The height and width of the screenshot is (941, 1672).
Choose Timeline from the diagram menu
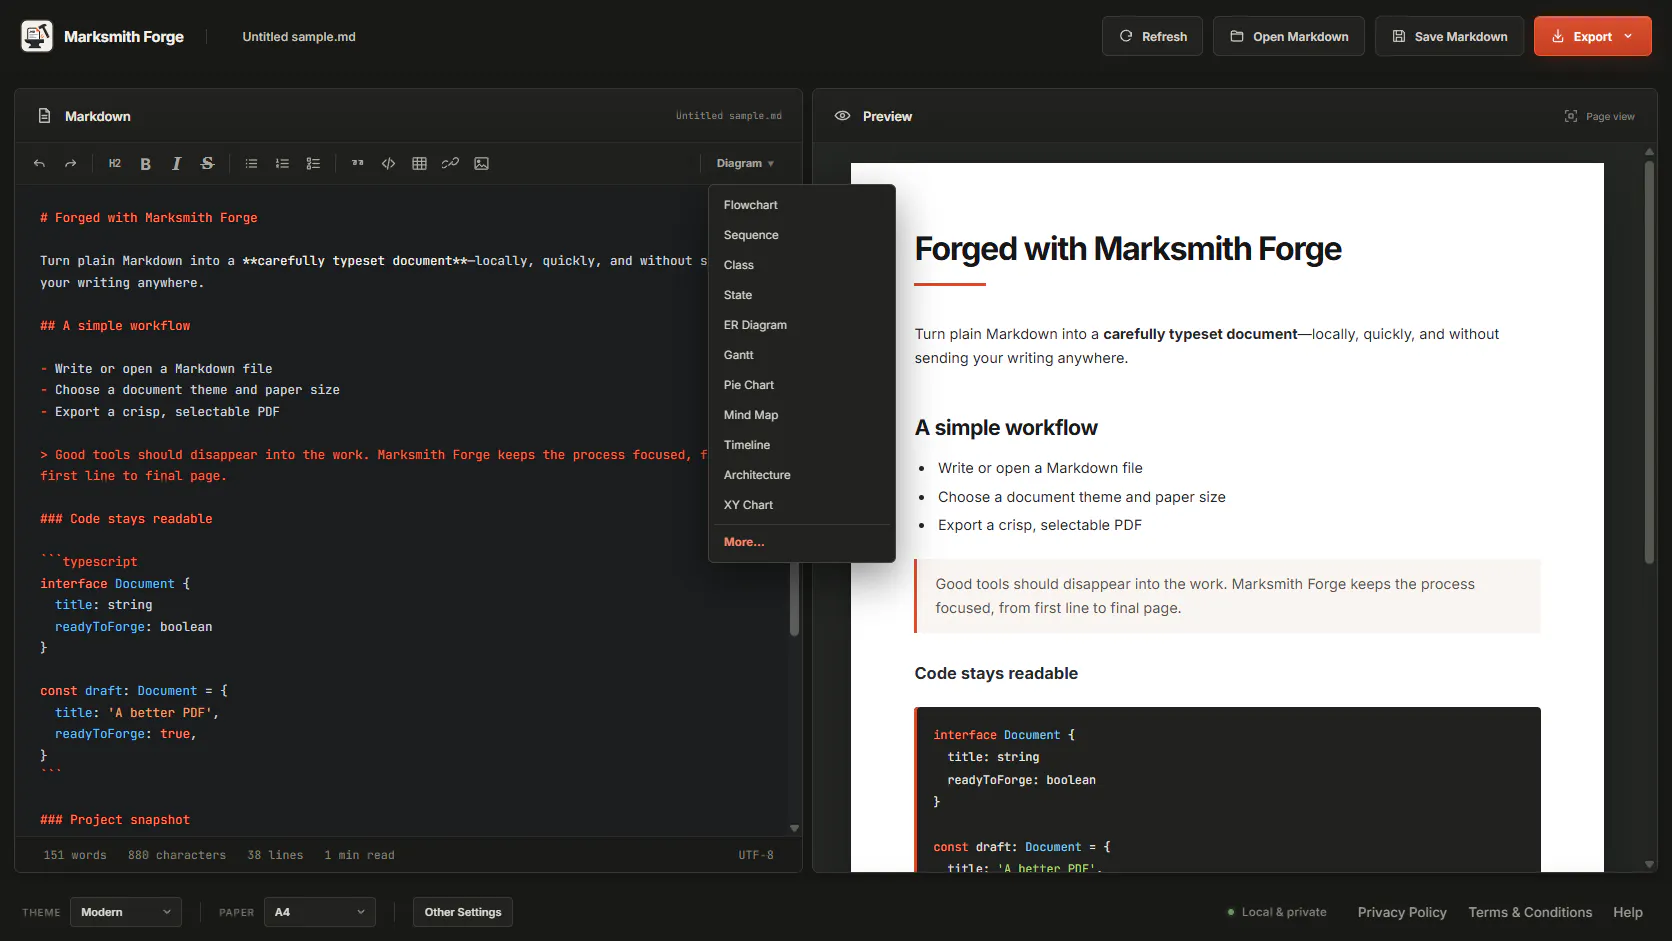click(802, 445)
